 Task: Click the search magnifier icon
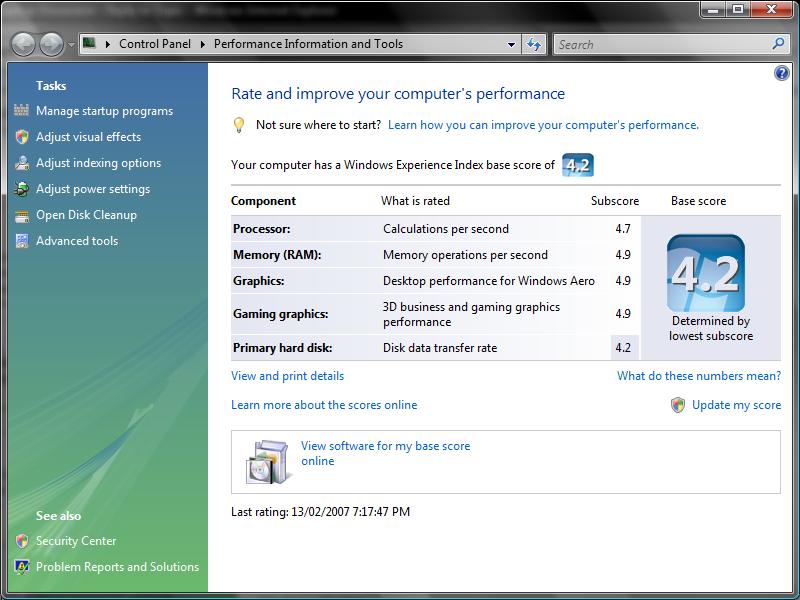click(778, 44)
